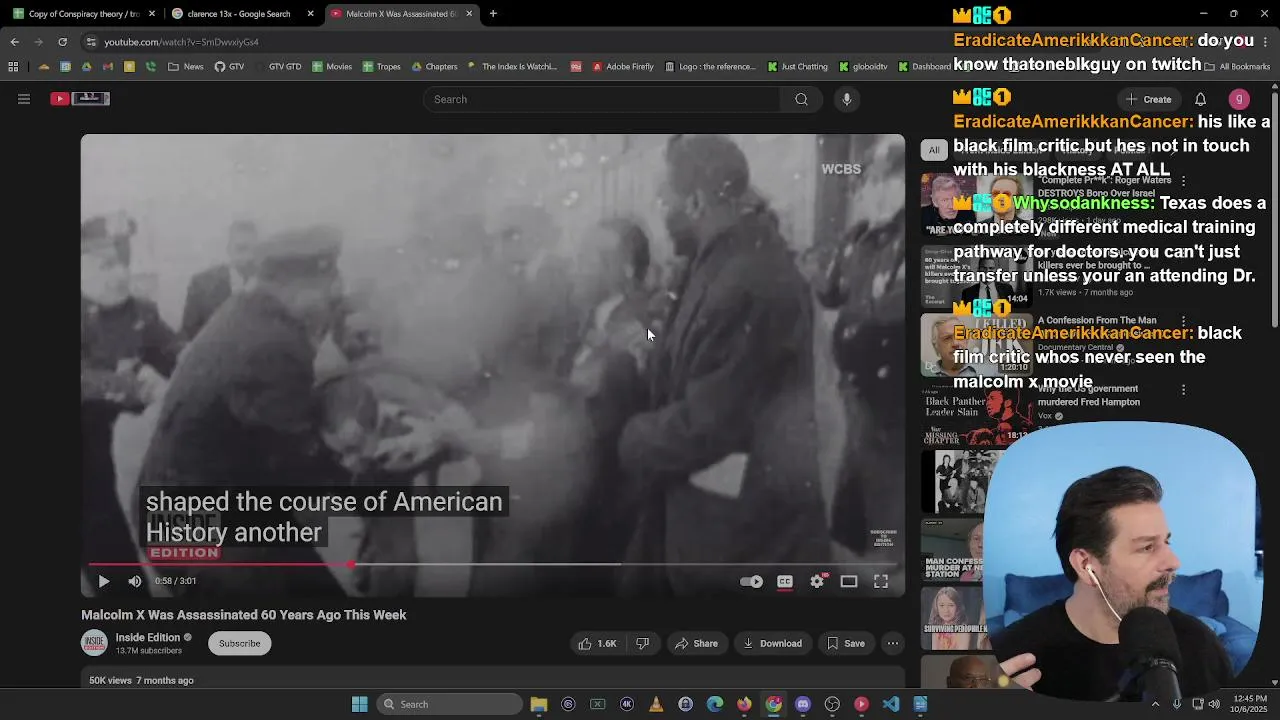The height and width of the screenshot is (720, 1280).
Task: Open options for Fred Hampton video
Action: (1184, 390)
